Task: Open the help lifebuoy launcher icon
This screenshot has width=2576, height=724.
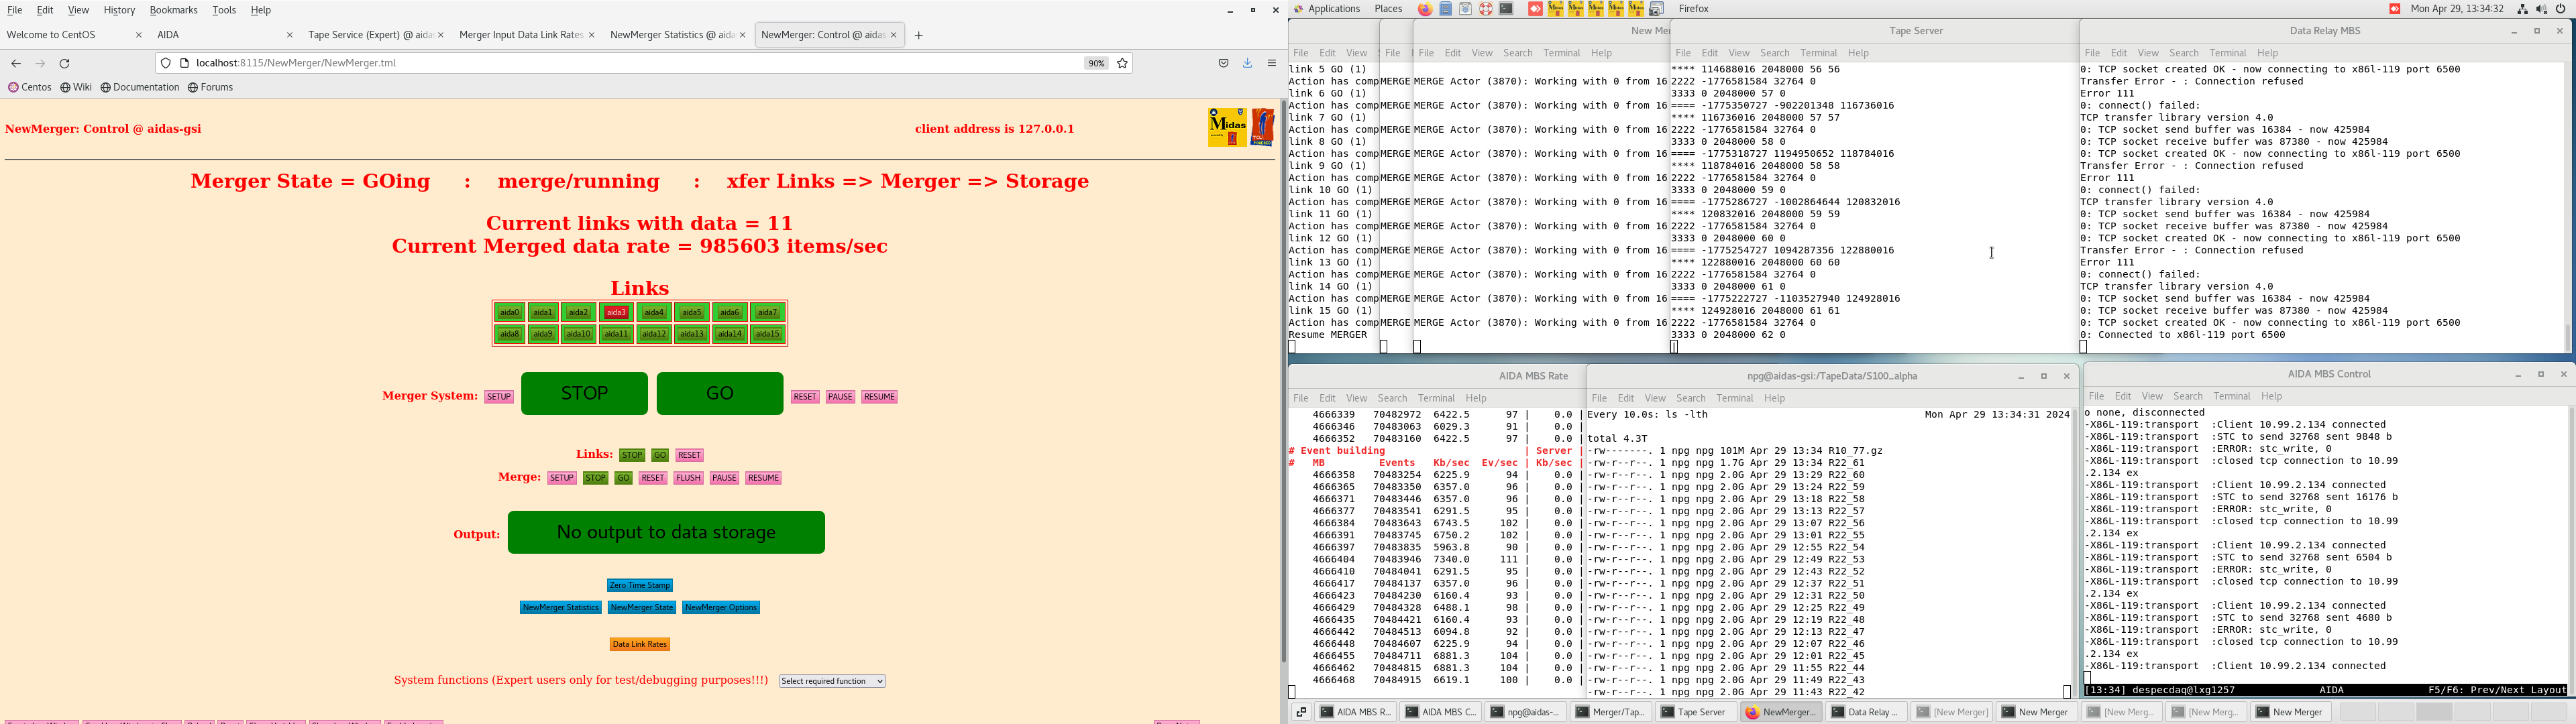Action: pyautogui.click(x=1486, y=9)
